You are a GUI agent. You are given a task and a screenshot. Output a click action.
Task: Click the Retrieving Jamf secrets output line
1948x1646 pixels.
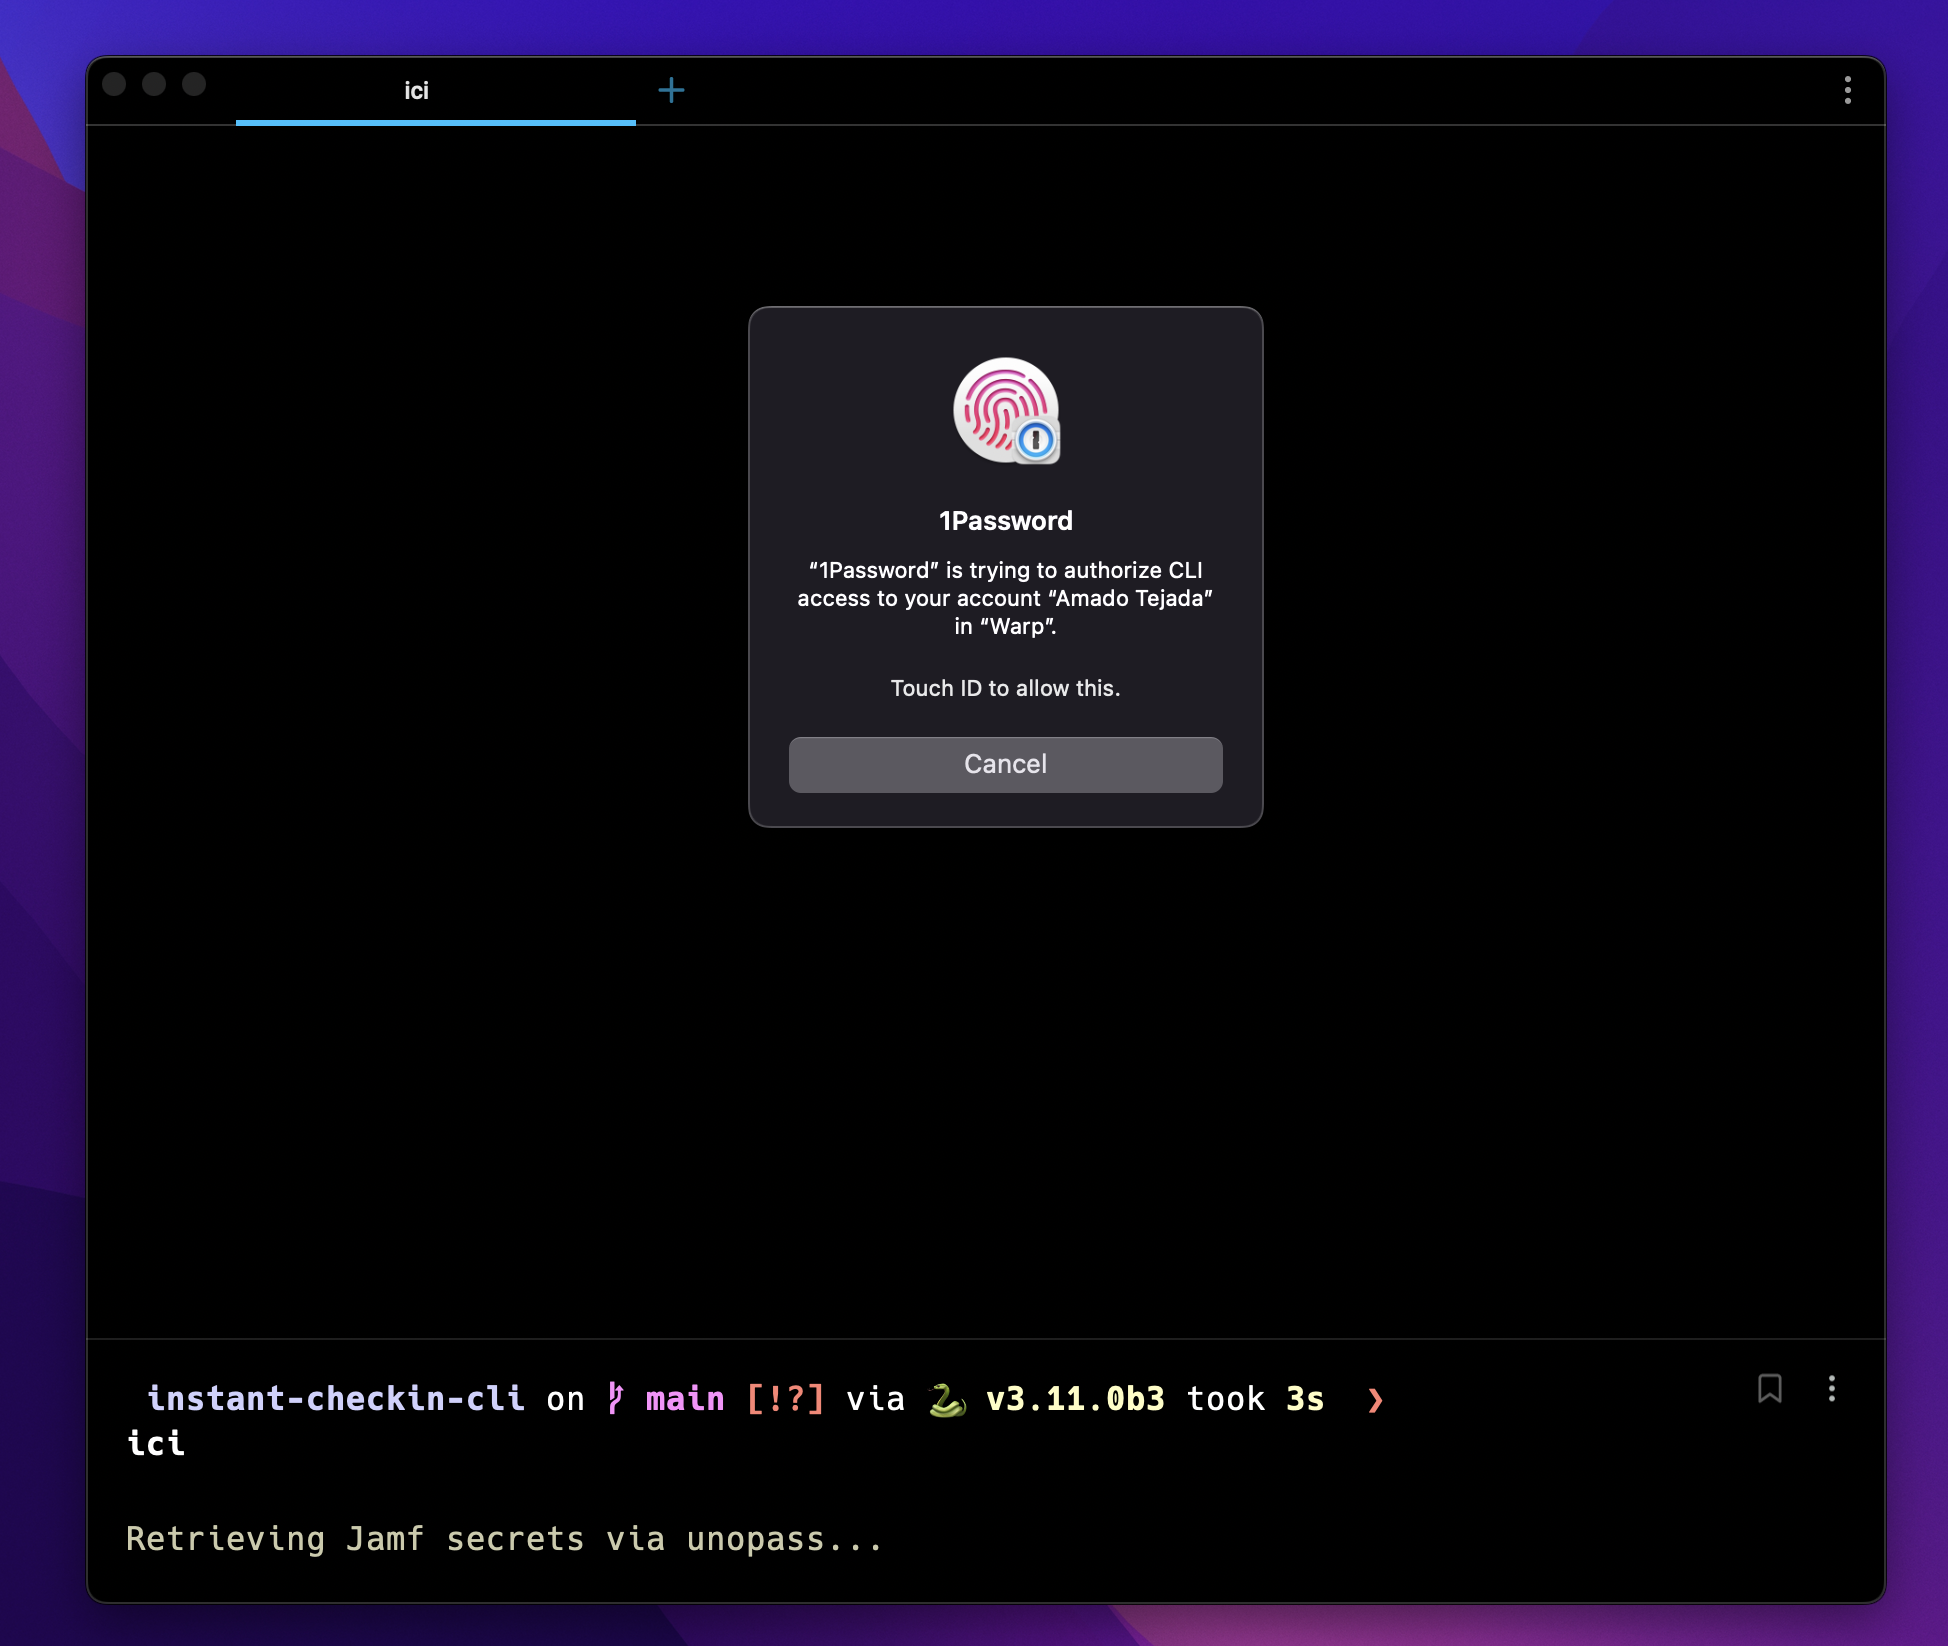click(504, 1538)
